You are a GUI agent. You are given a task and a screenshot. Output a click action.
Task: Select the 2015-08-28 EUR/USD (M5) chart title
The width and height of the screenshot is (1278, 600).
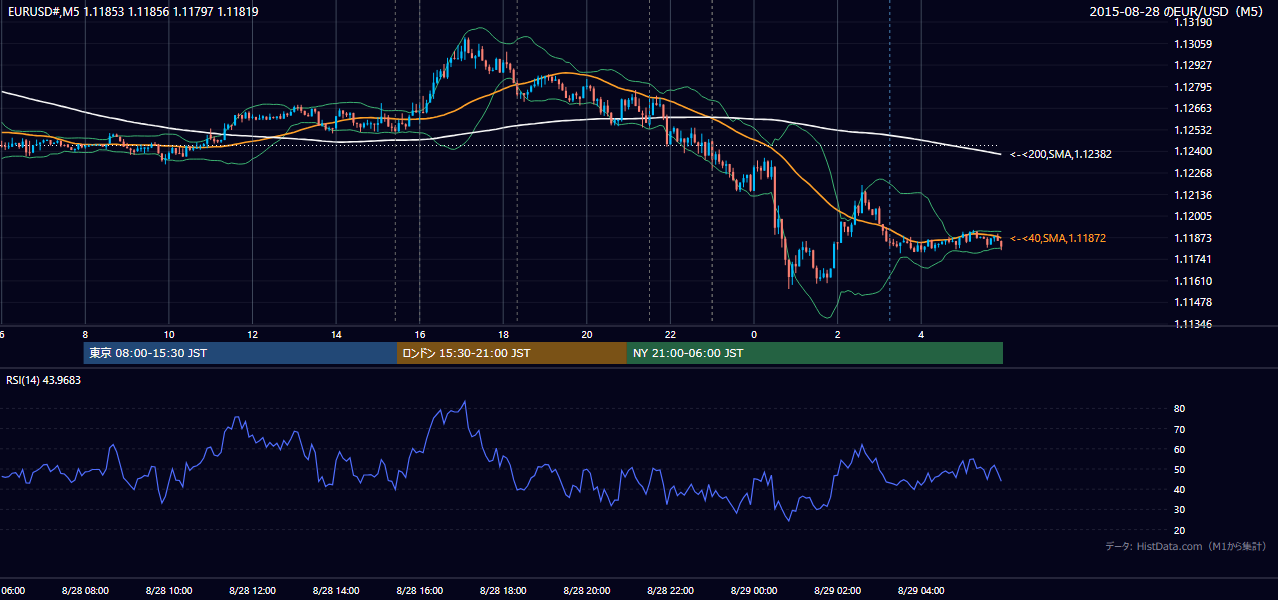click(1178, 12)
